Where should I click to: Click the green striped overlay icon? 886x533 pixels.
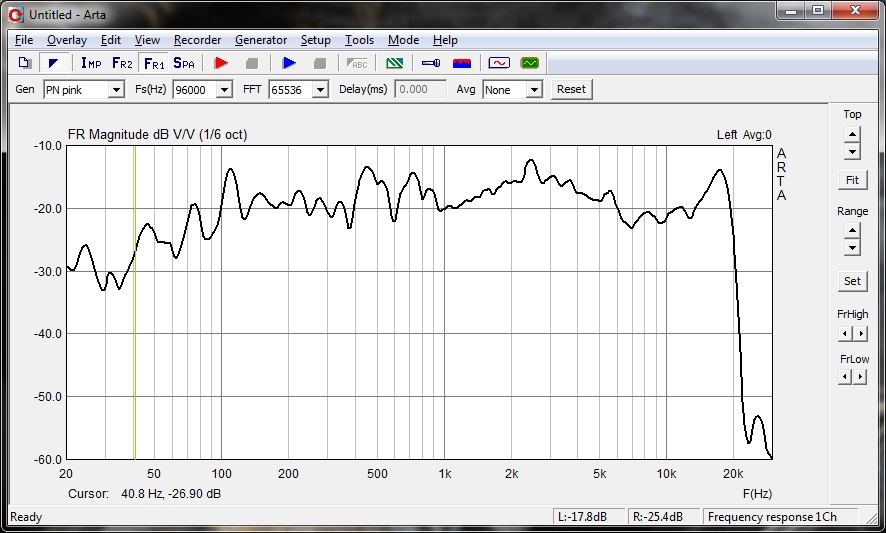click(394, 63)
